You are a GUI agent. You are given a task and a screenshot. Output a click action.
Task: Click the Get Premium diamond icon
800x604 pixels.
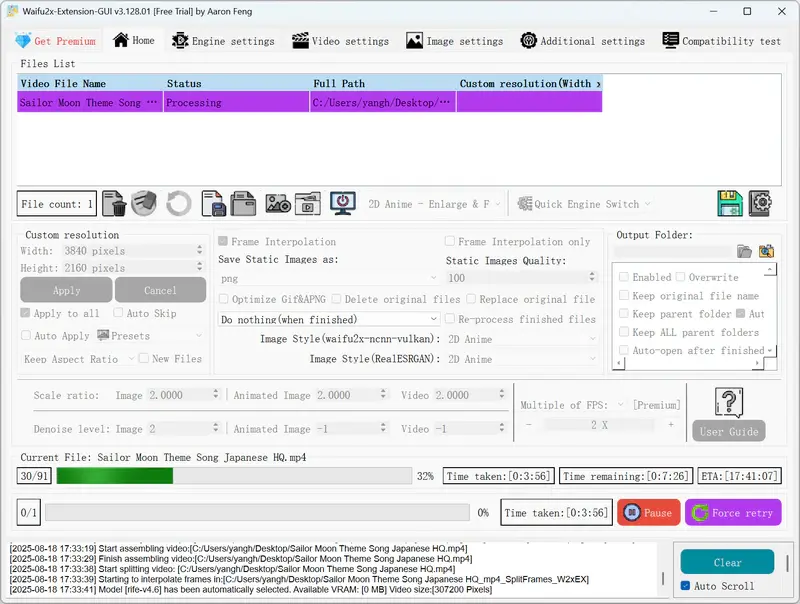(x=23, y=41)
